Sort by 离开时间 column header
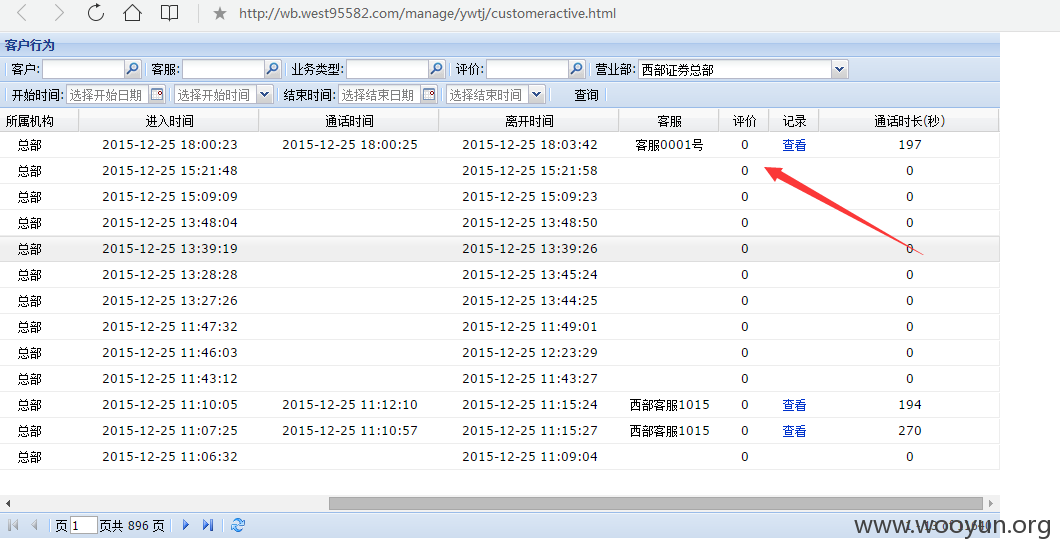 pos(529,121)
